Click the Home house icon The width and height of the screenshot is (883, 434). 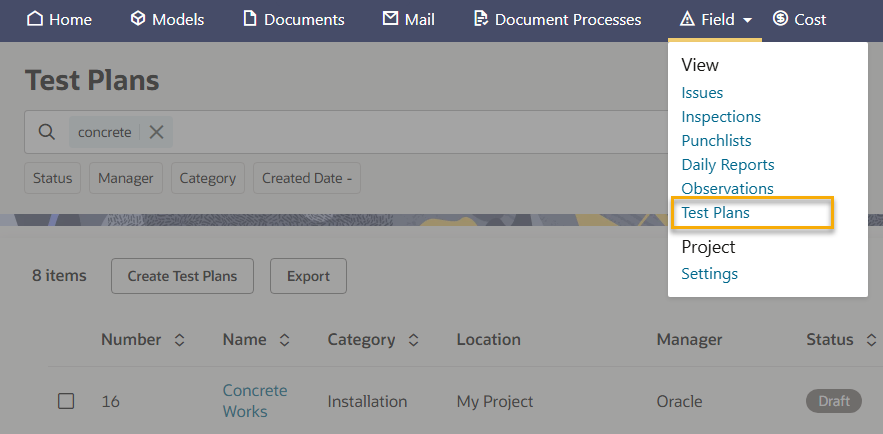(35, 19)
